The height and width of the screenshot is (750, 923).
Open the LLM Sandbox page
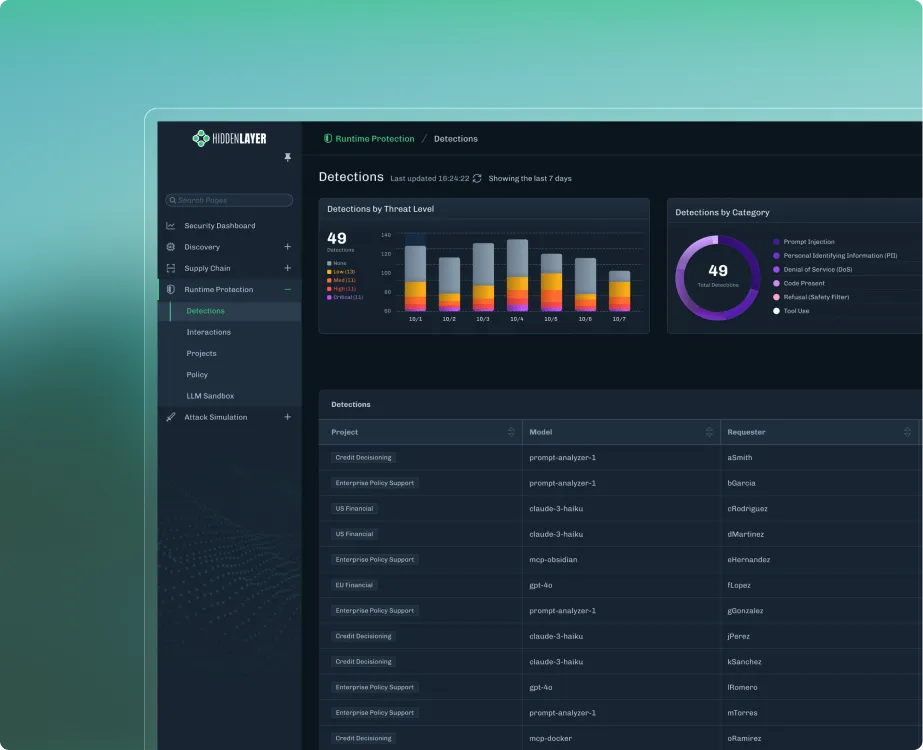210,396
